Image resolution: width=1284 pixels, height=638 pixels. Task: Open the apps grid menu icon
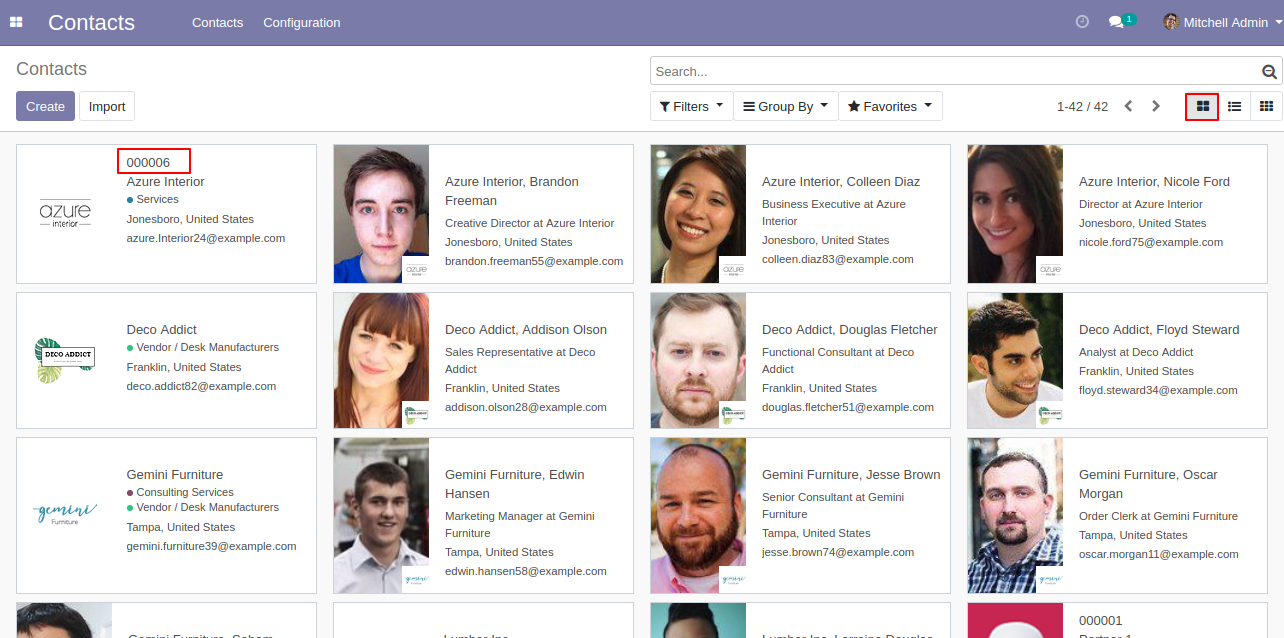point(16,22)
